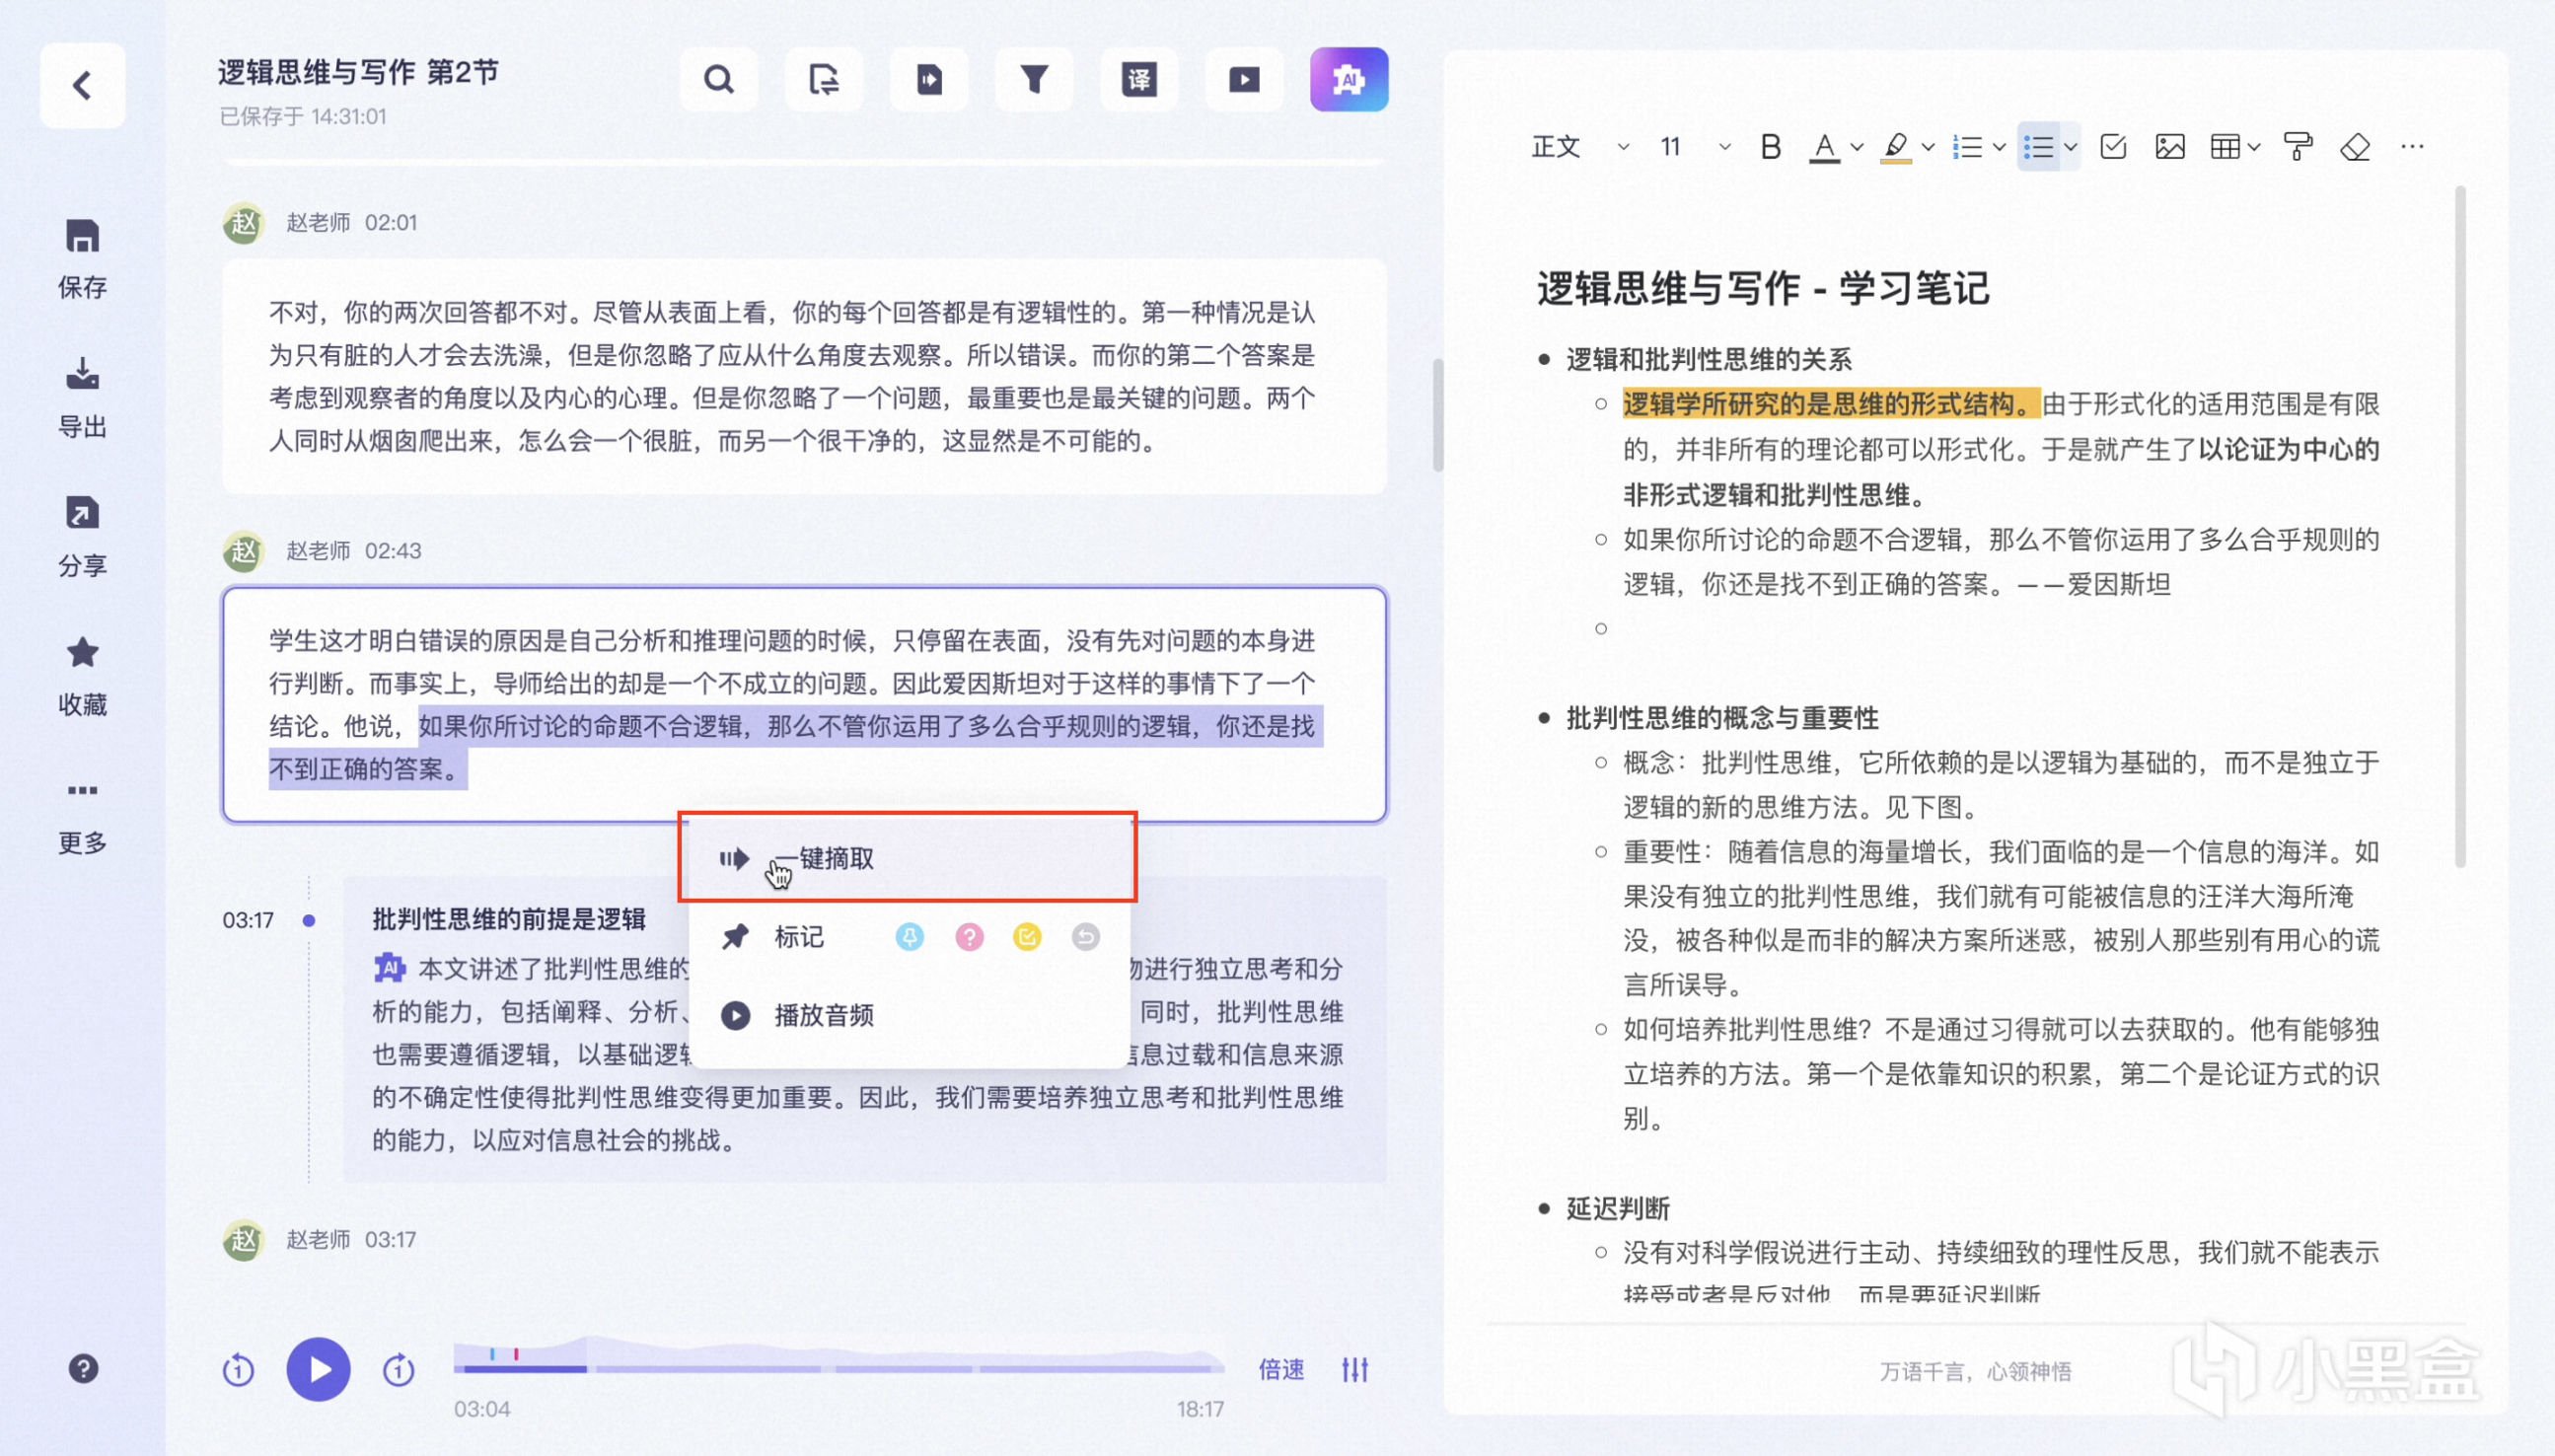Insert an image into the note
The width and height of the screenshot is (2555, 1456).
tap(2169, 147)
